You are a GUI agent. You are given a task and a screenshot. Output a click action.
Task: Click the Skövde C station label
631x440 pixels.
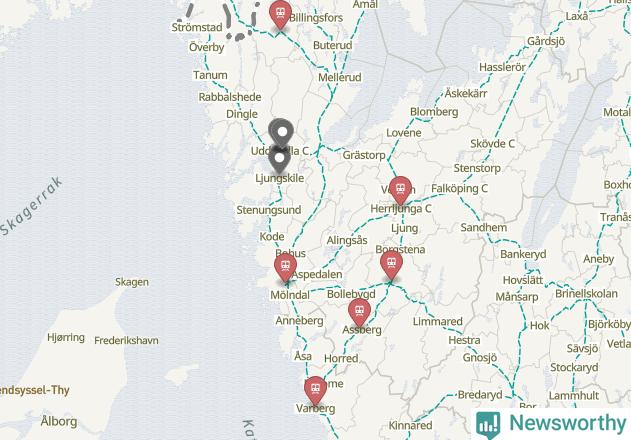[492, 144]
